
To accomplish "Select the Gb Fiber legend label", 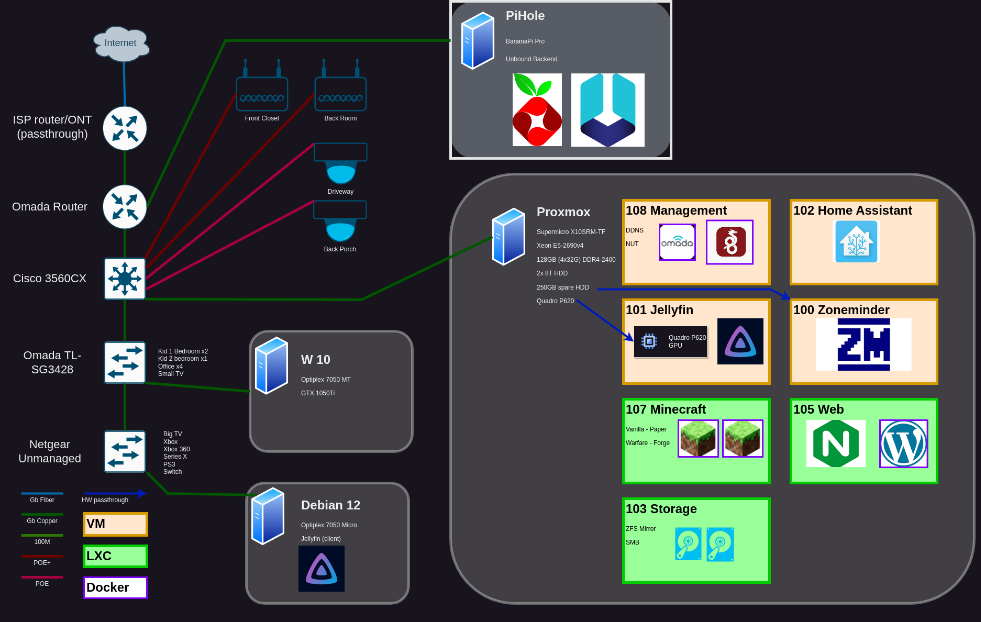I will pyautogui.click(x=42, y=500).
